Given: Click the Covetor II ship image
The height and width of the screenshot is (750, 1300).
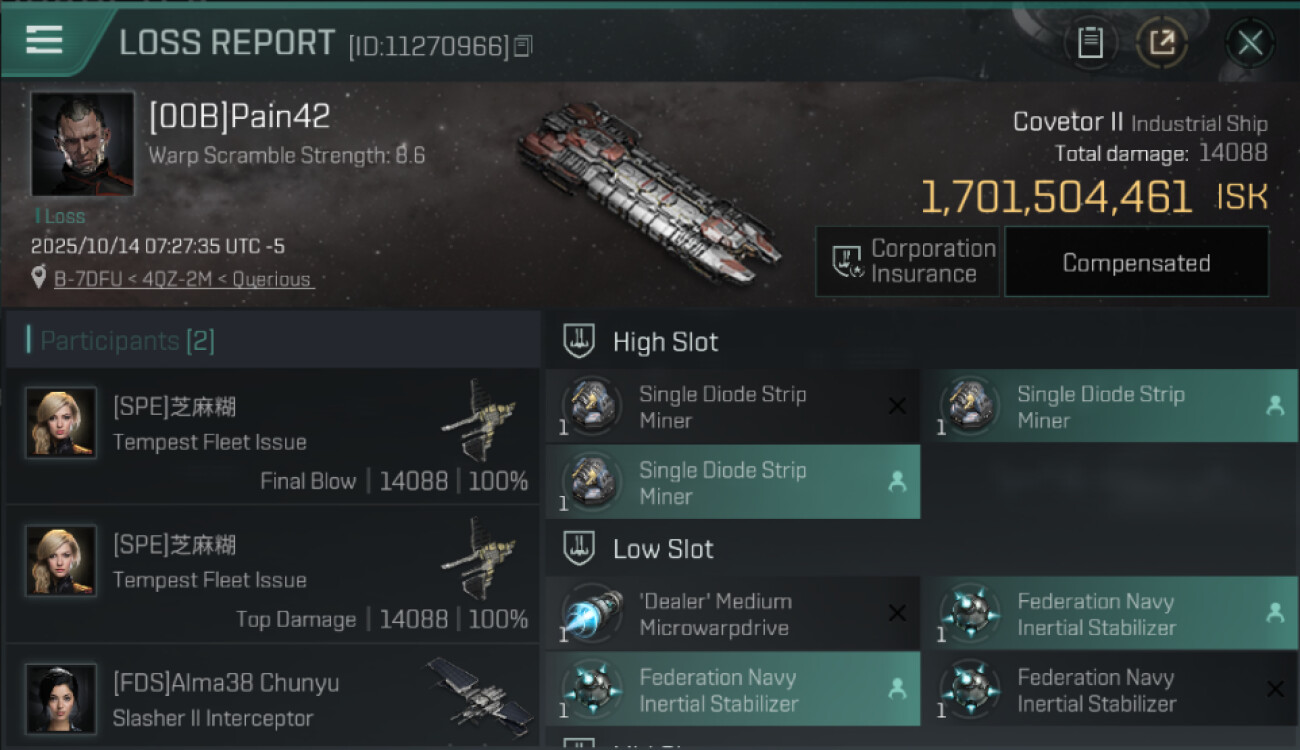Looking at the screenshot, I should (x=648, y=195).
